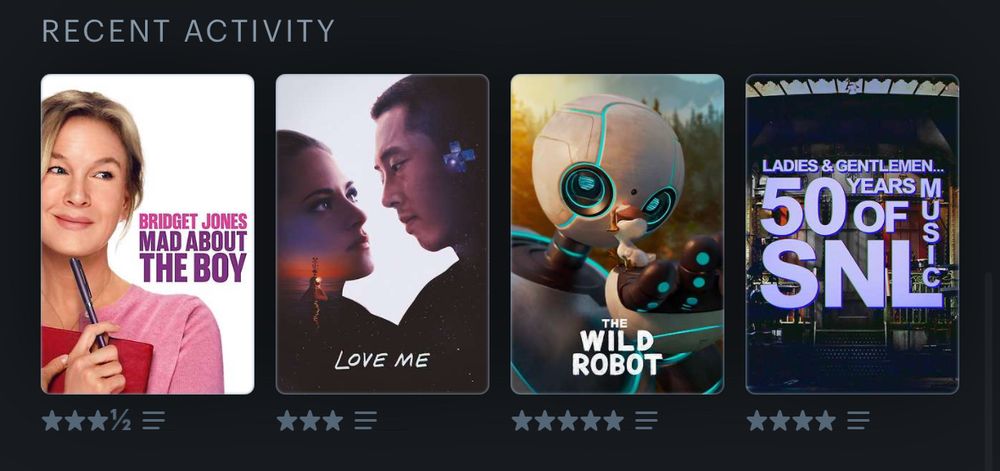
Task: Open the review icon under The Wild Robot
Action: [646, 421]
